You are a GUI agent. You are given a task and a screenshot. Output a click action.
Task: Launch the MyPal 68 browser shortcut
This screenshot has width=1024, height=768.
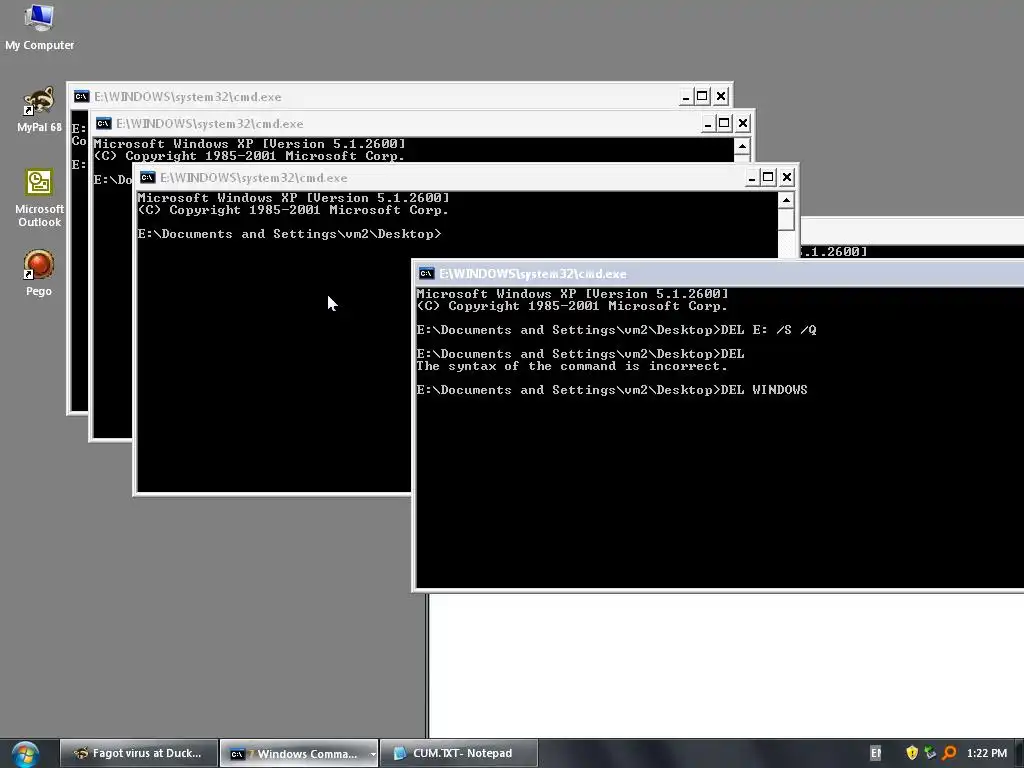39,110
